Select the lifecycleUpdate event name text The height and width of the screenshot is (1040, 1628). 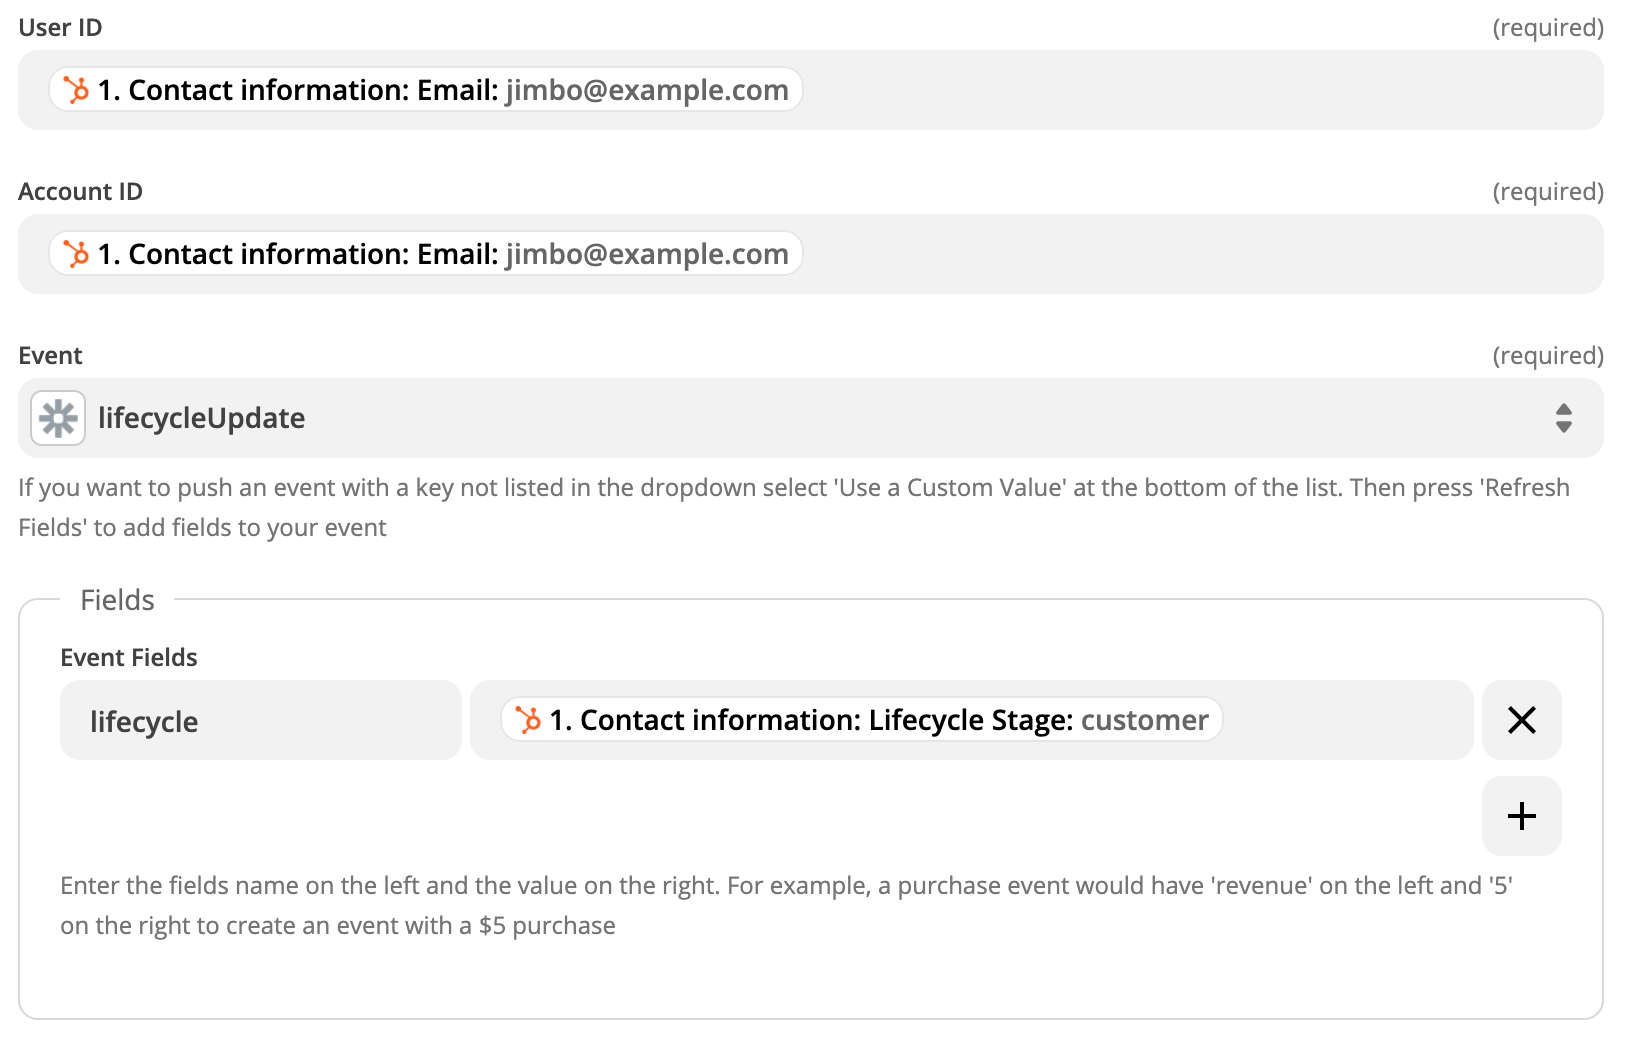coord(202,417)
